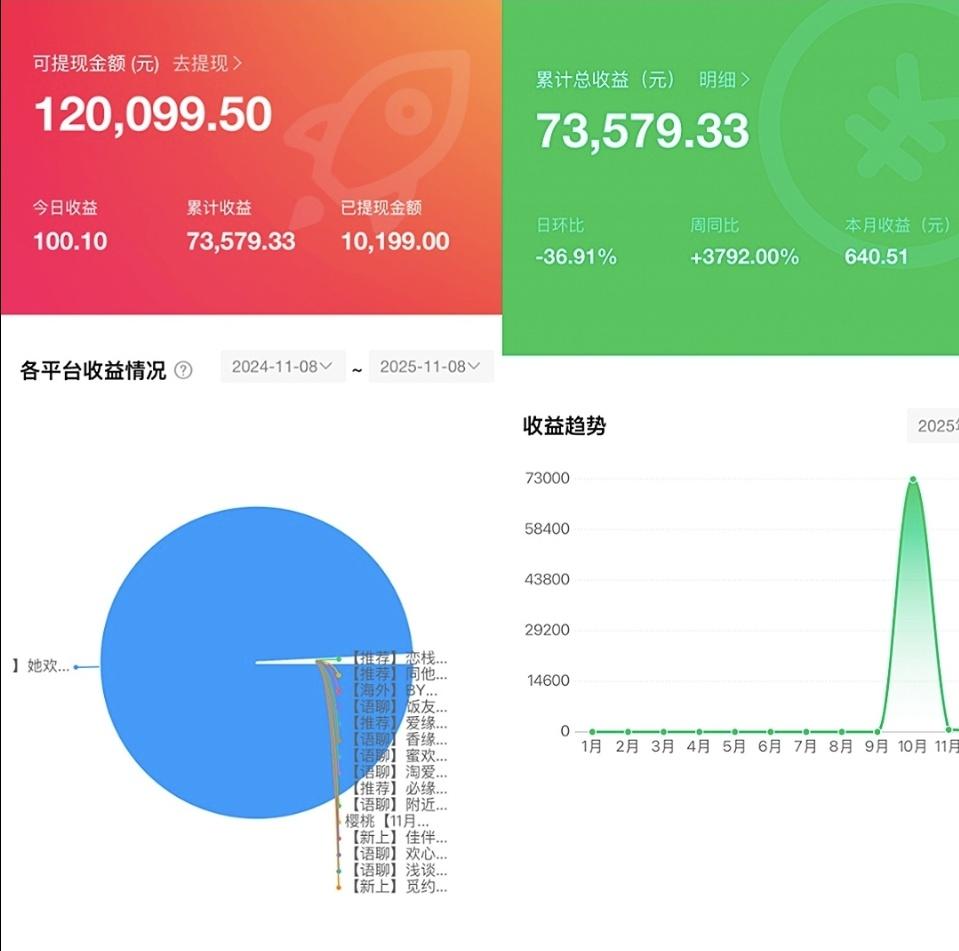959x951 pixels.
Task: Open the 2025-11-08 end date dropdown
Action: click(430, 367)
